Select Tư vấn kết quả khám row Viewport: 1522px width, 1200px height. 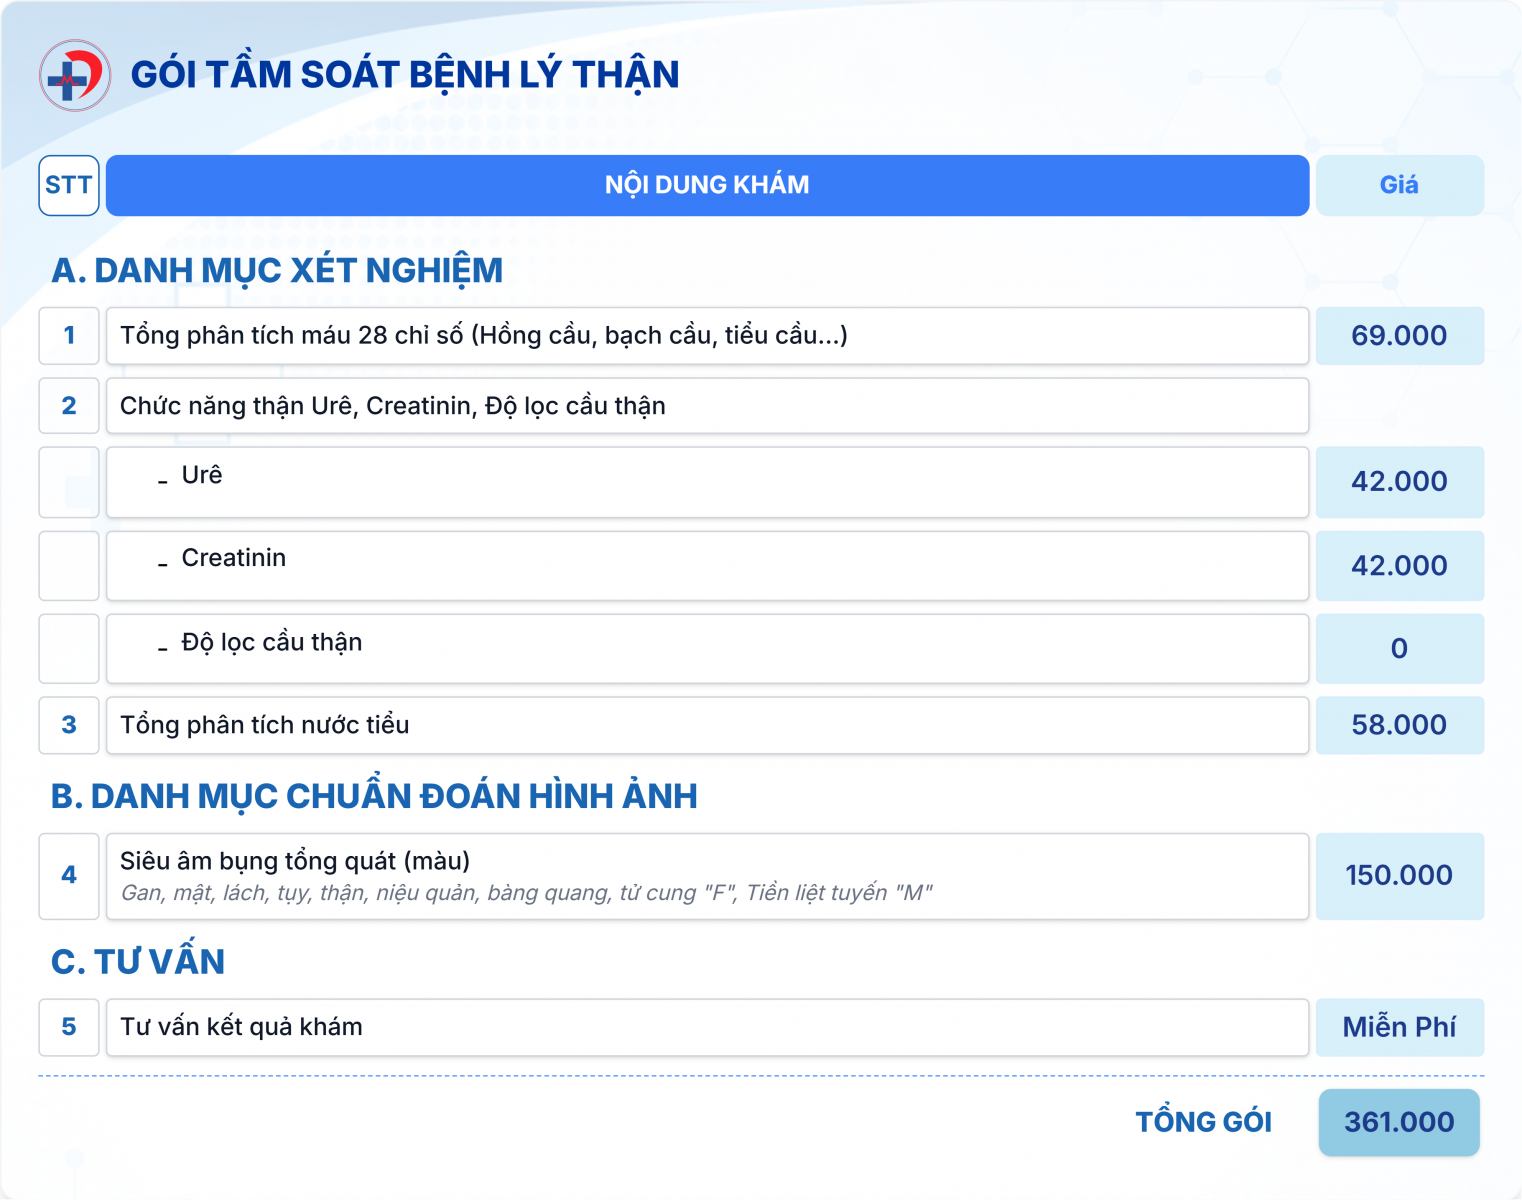click(707, 1027)
